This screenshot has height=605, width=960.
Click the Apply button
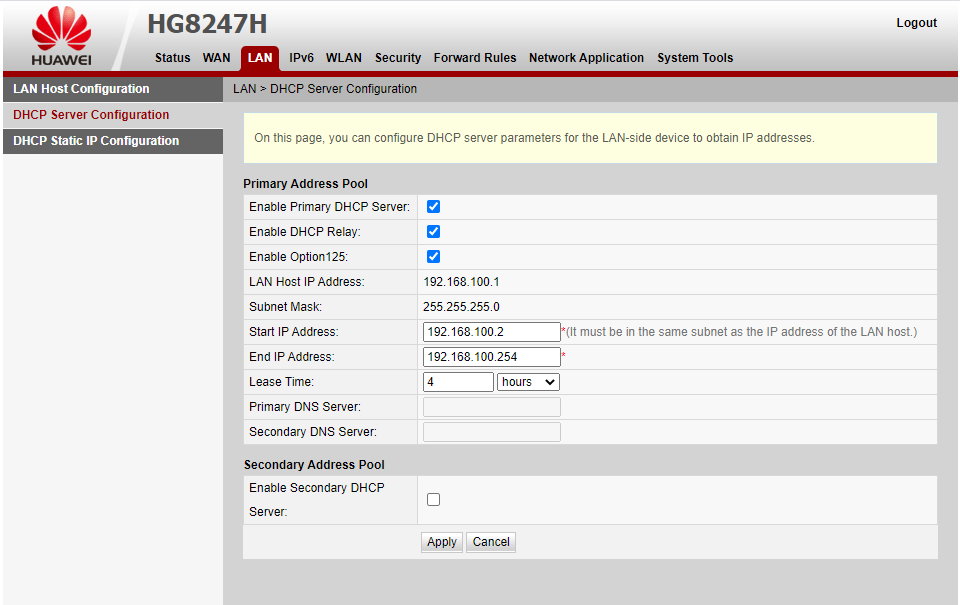(x=441, y=542)
